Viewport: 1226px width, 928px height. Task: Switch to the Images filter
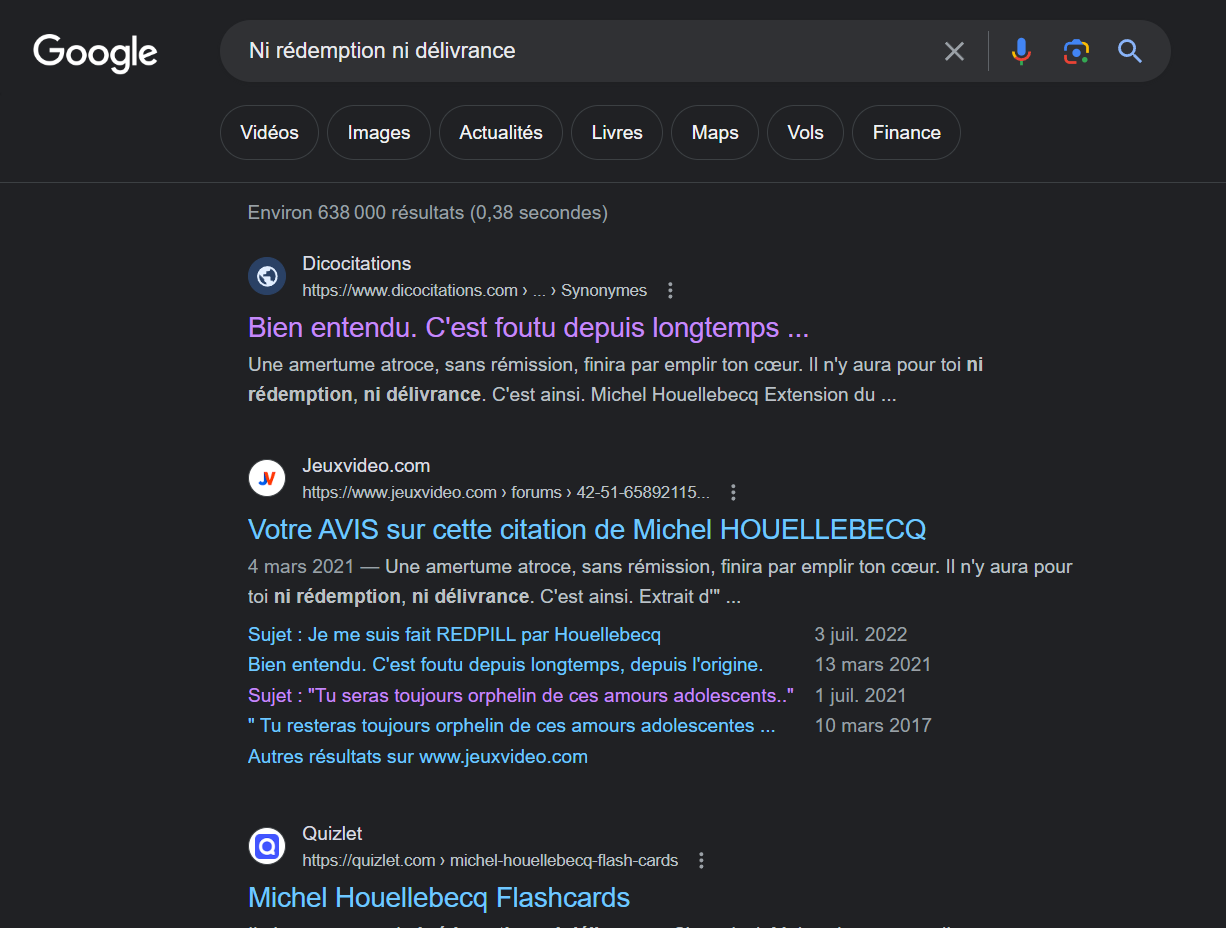click(379, 133)
